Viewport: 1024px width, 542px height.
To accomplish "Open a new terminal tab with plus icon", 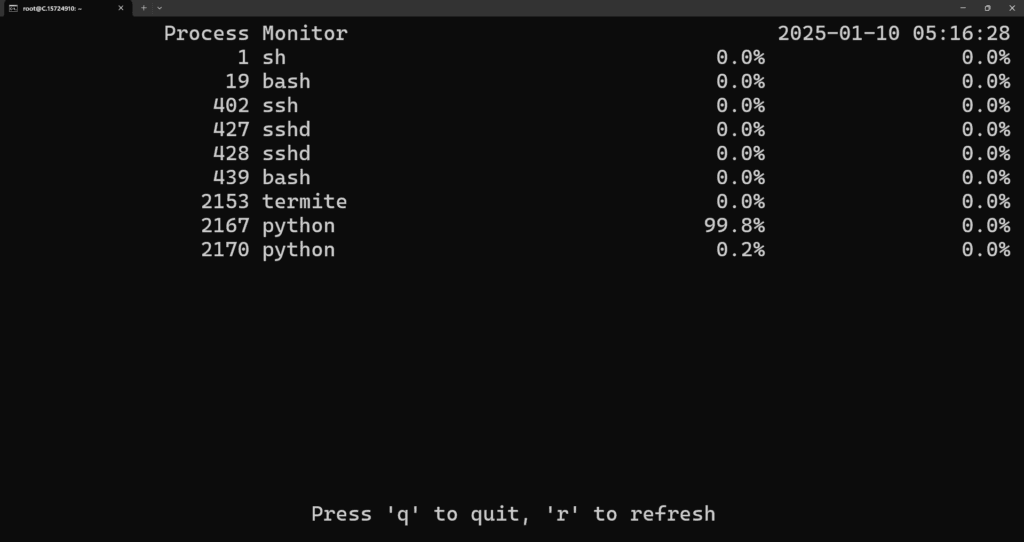I will point(144,8).
